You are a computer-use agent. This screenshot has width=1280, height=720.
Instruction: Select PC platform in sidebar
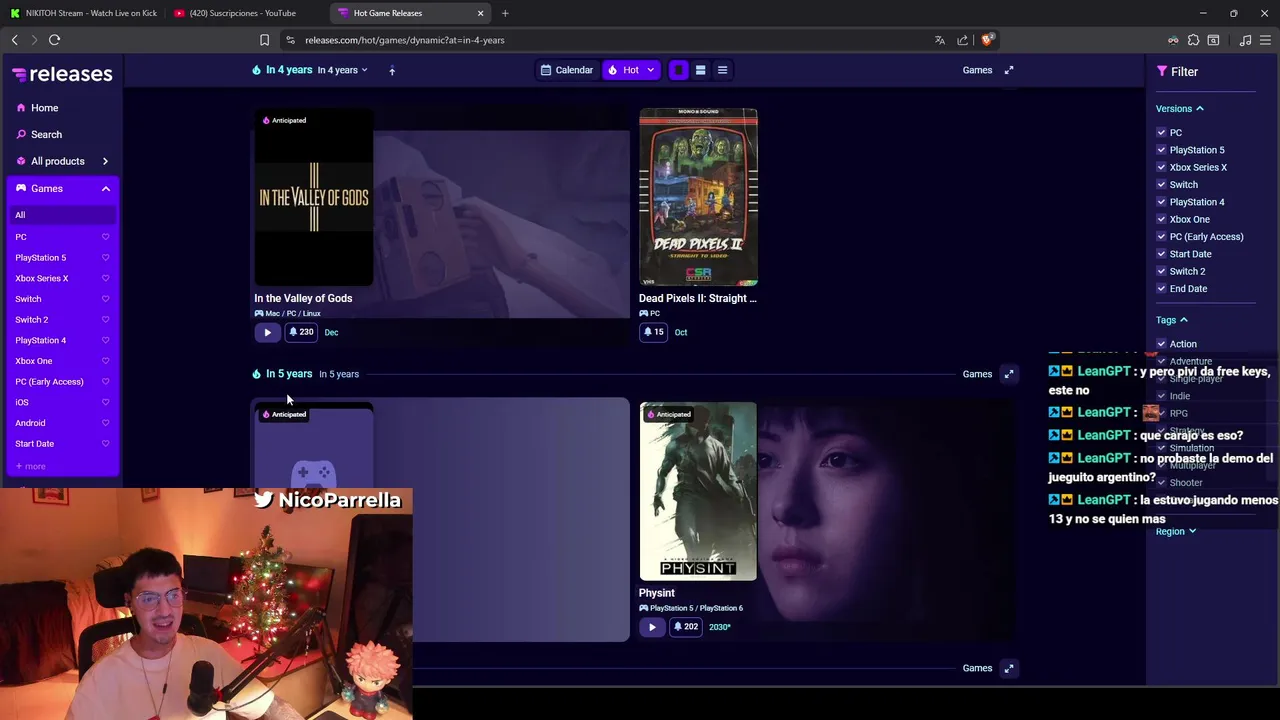tap(21, 237)
